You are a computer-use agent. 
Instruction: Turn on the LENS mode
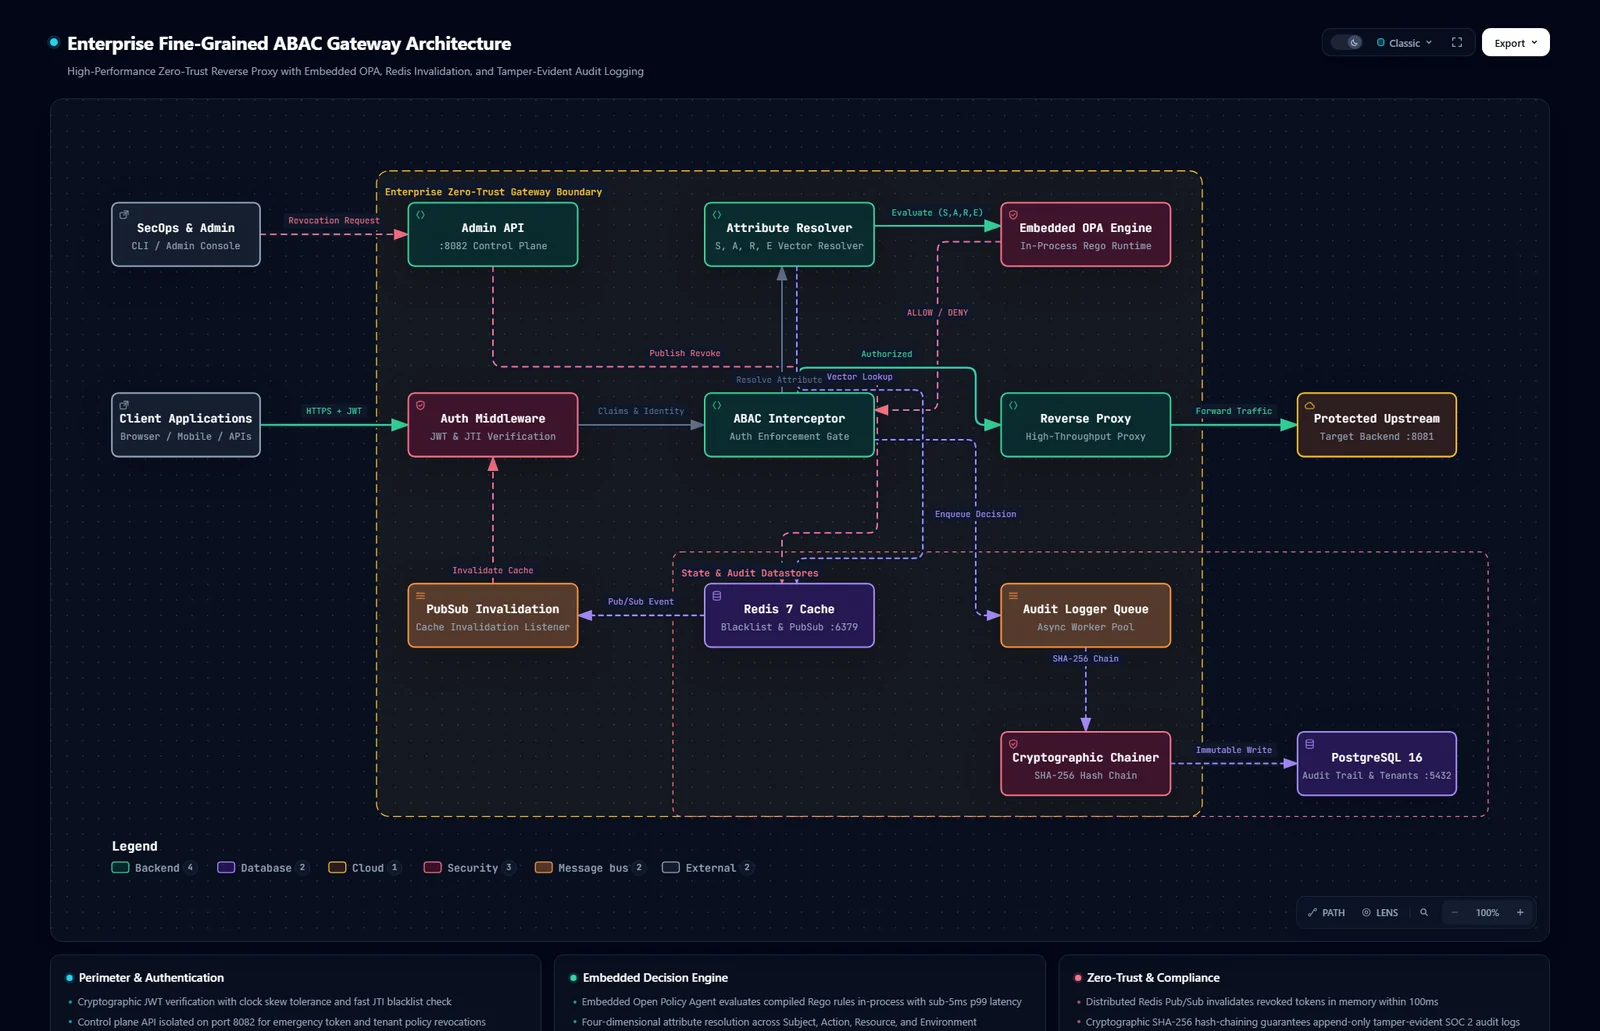click(x=1380, y=913)
